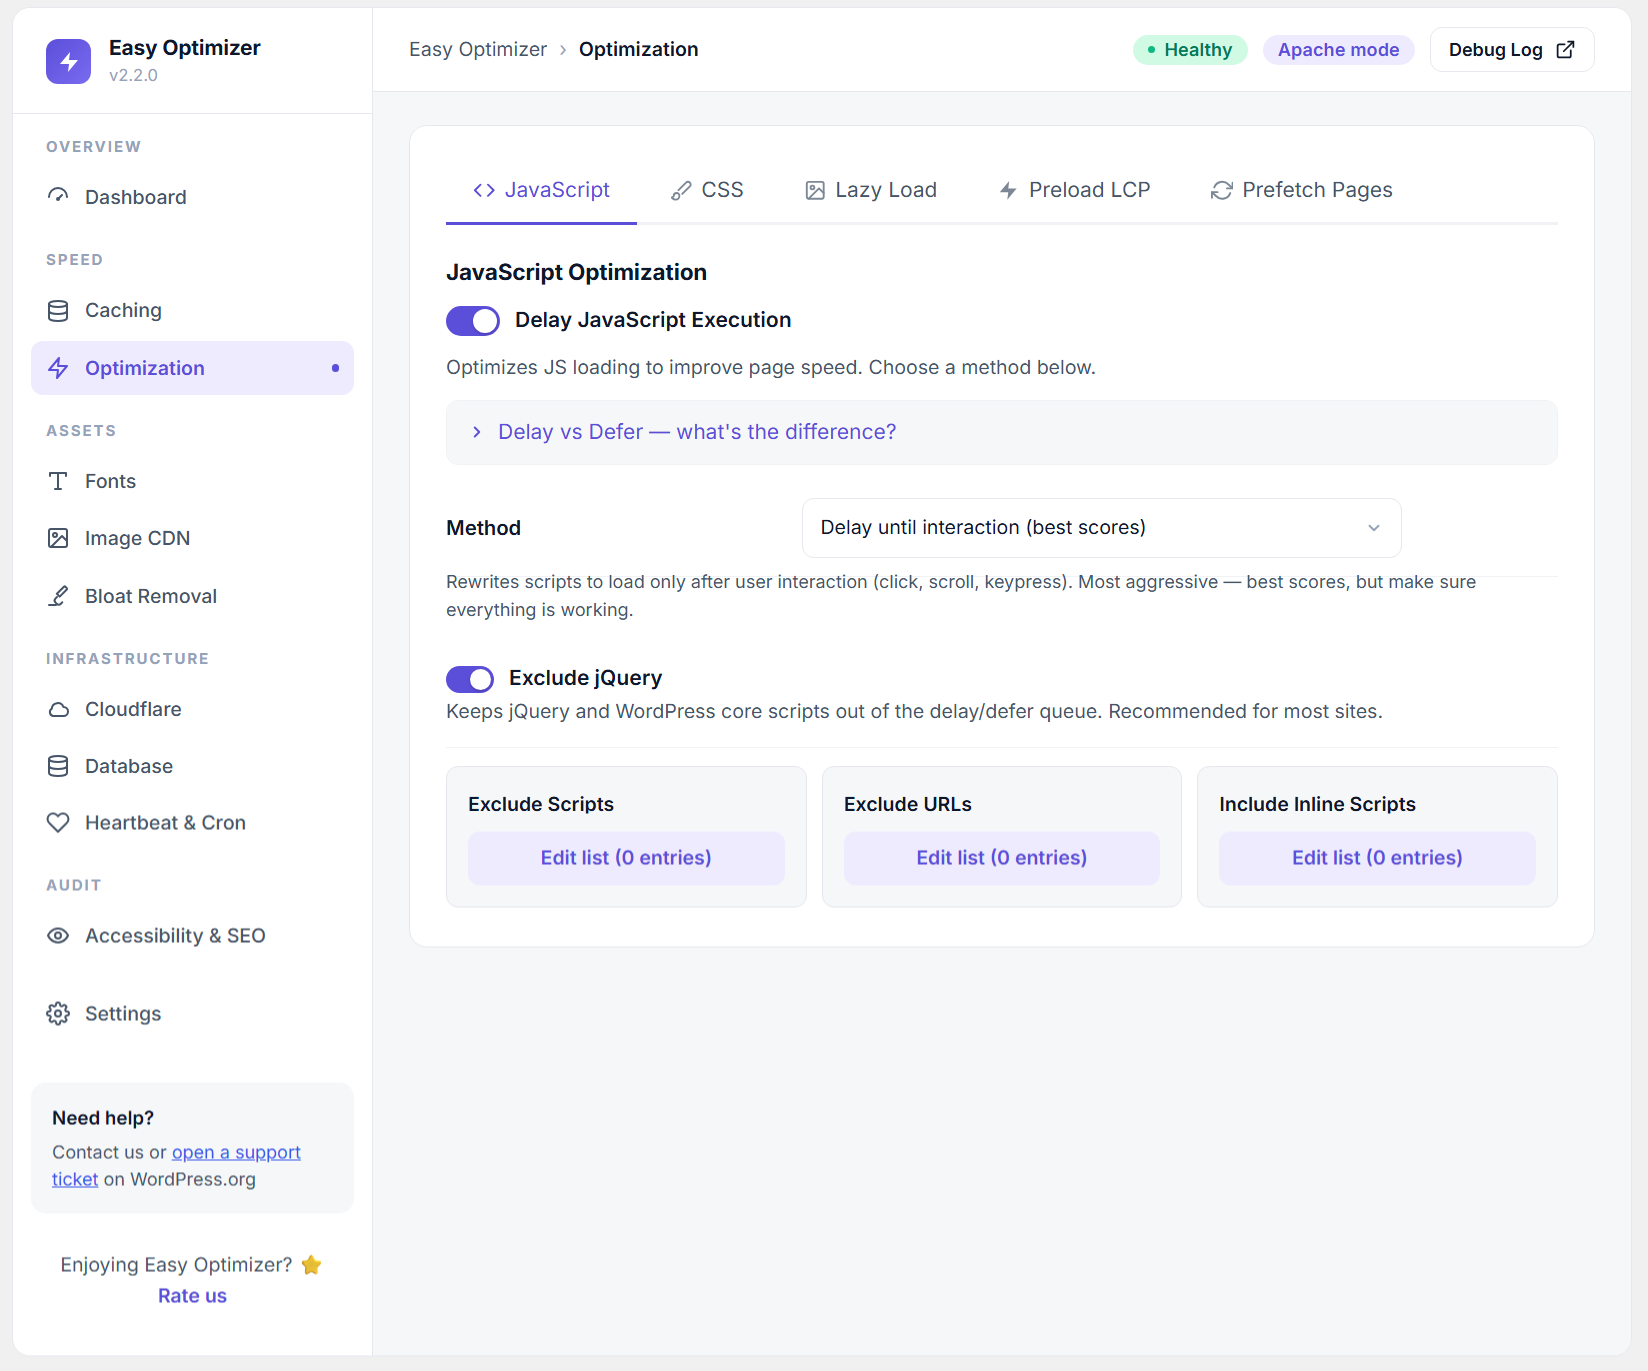
Task: Switch to the JavaScript tab
Action: pos(541,190)
